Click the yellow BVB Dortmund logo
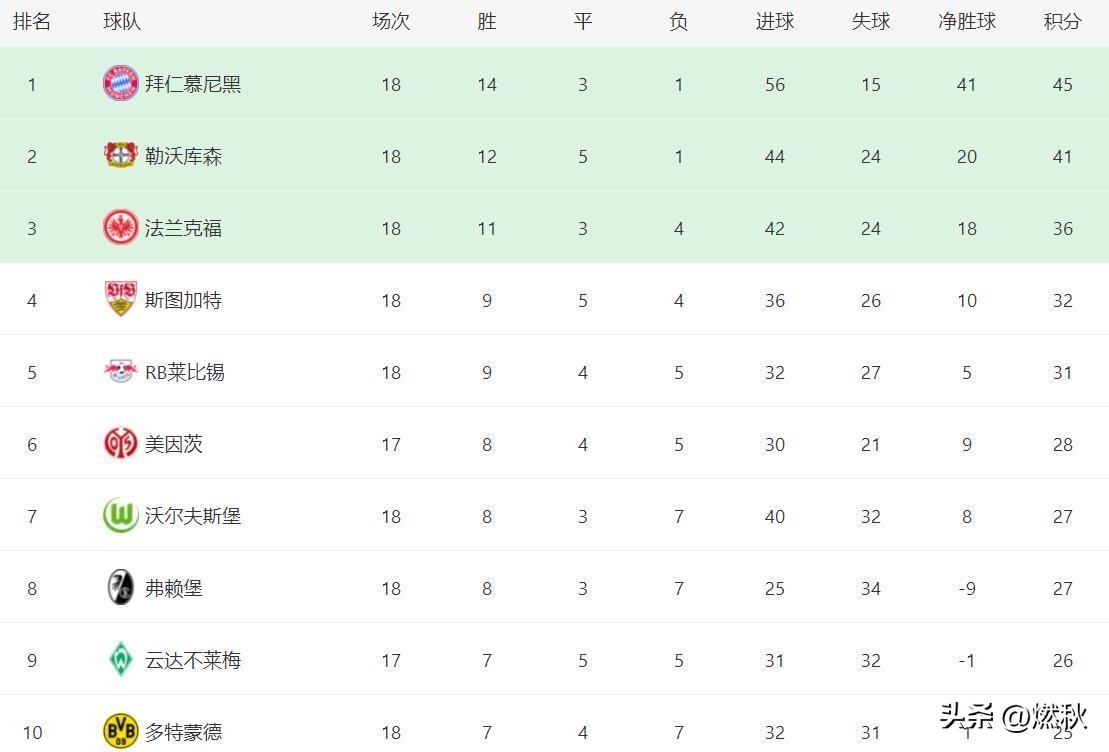The width and height of the screenshot is (1109, 752). pyautogui.click(x=121, y=731)
